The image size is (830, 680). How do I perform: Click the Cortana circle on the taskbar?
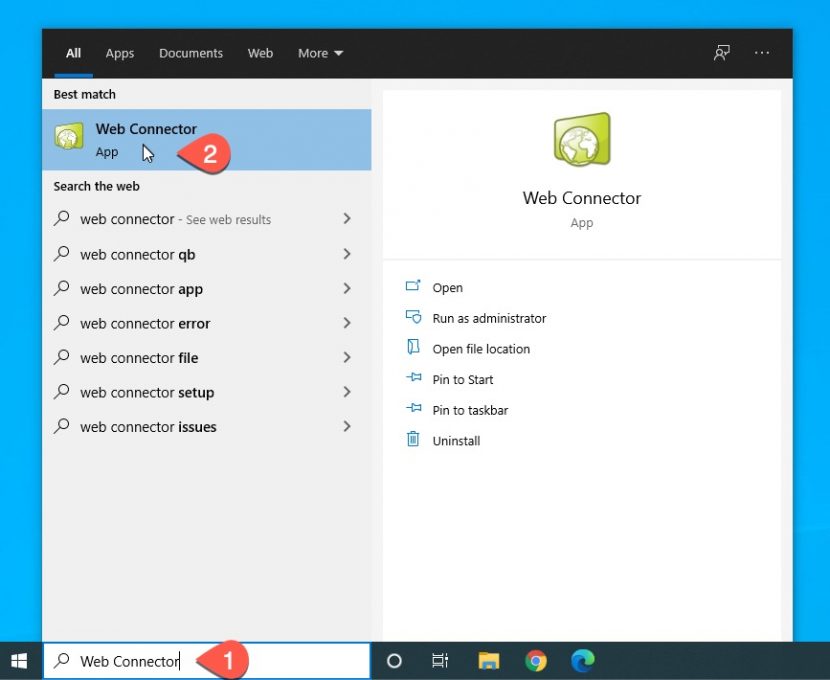(x=394, y=661)
